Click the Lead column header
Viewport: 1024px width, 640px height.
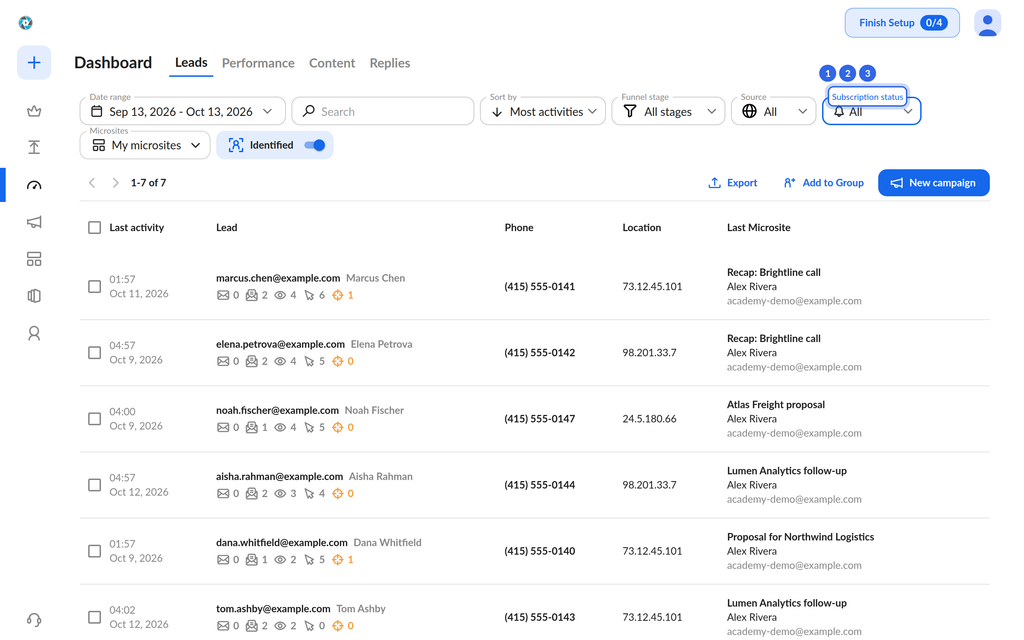[x=227, y=227]
